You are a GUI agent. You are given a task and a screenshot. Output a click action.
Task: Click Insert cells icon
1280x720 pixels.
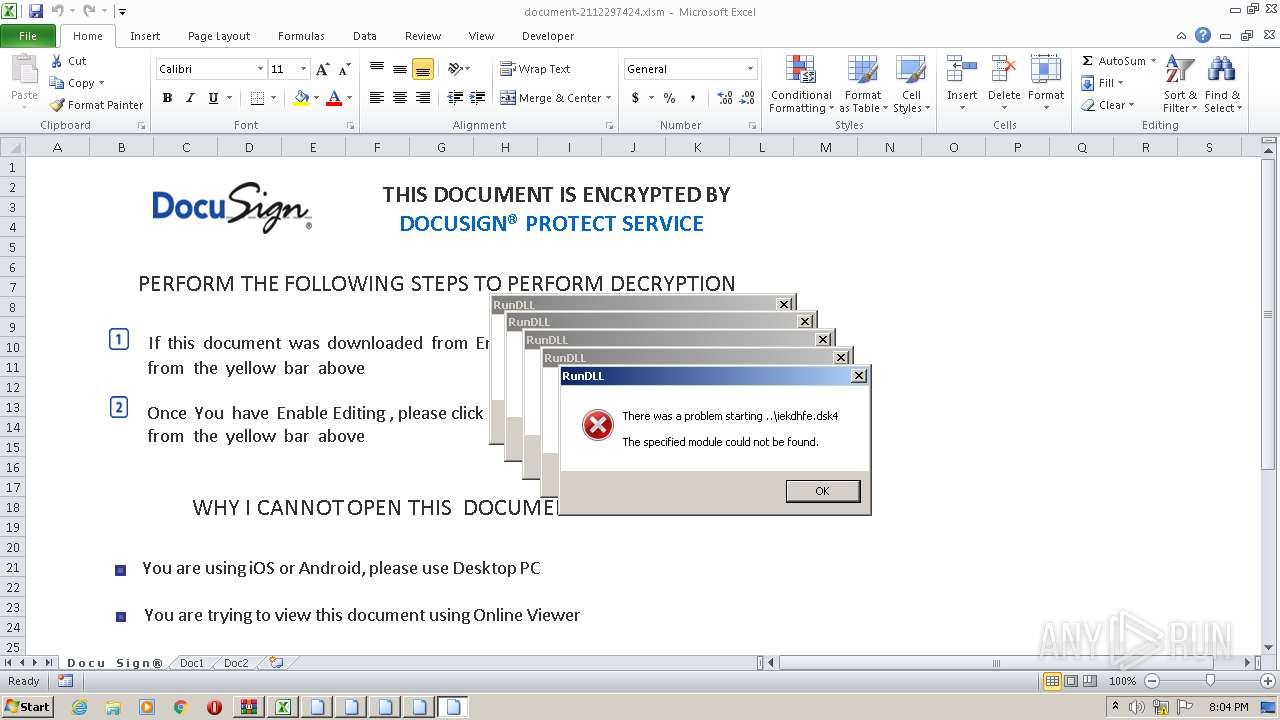click(x=962, y=69)
